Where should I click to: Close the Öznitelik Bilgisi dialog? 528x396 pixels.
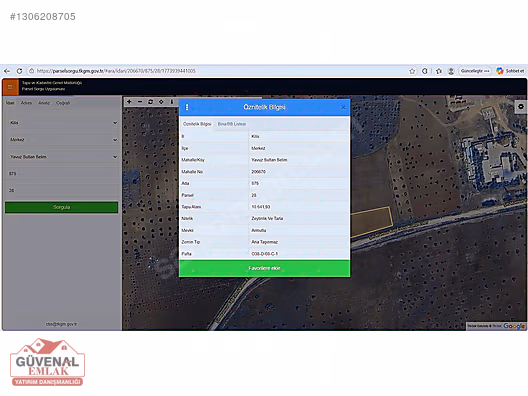coord(343,107)
